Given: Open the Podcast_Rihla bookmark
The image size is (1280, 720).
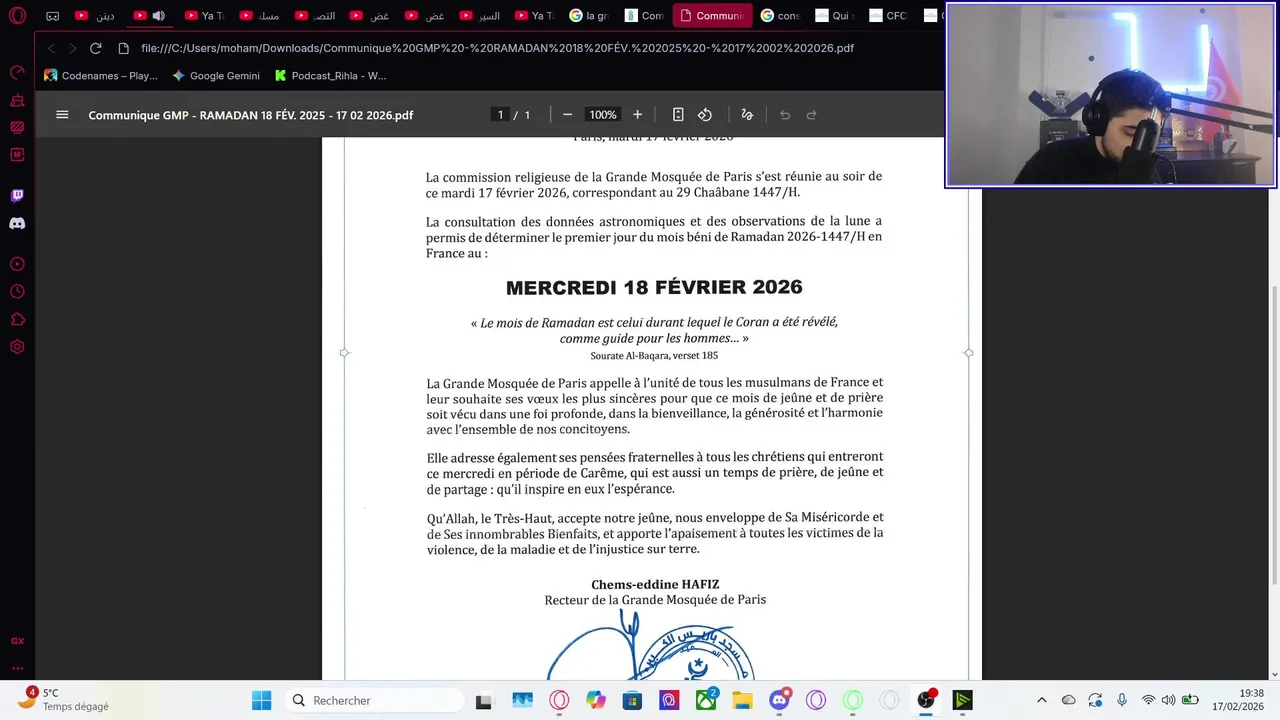Looking at the screenshot, I should coord(331,75).
